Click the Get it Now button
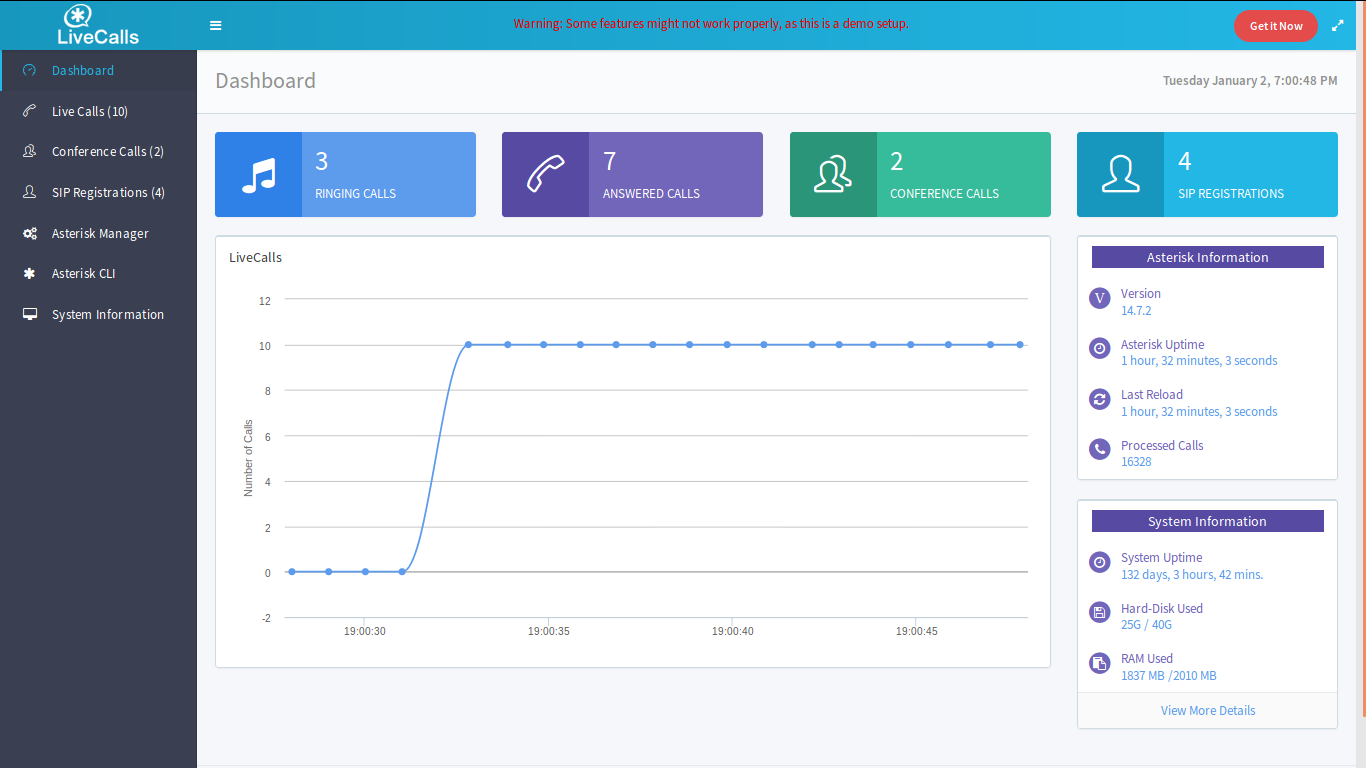The image size is (1366, 768). click(x=1276, y=26)
